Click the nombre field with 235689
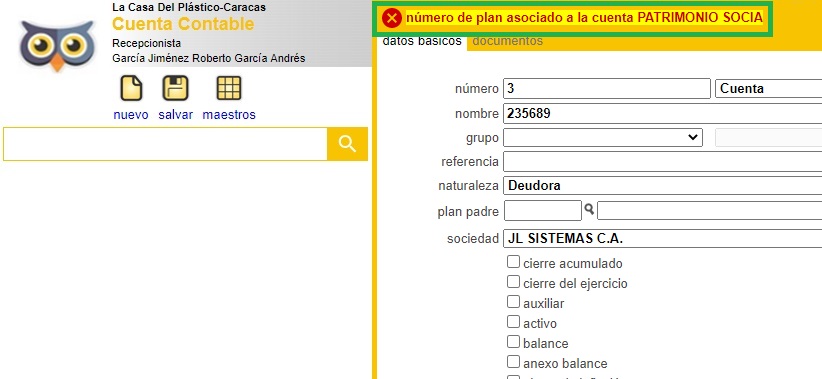This screenshot has height=379, width=822. pyautogui.click(x=663, y=113)
